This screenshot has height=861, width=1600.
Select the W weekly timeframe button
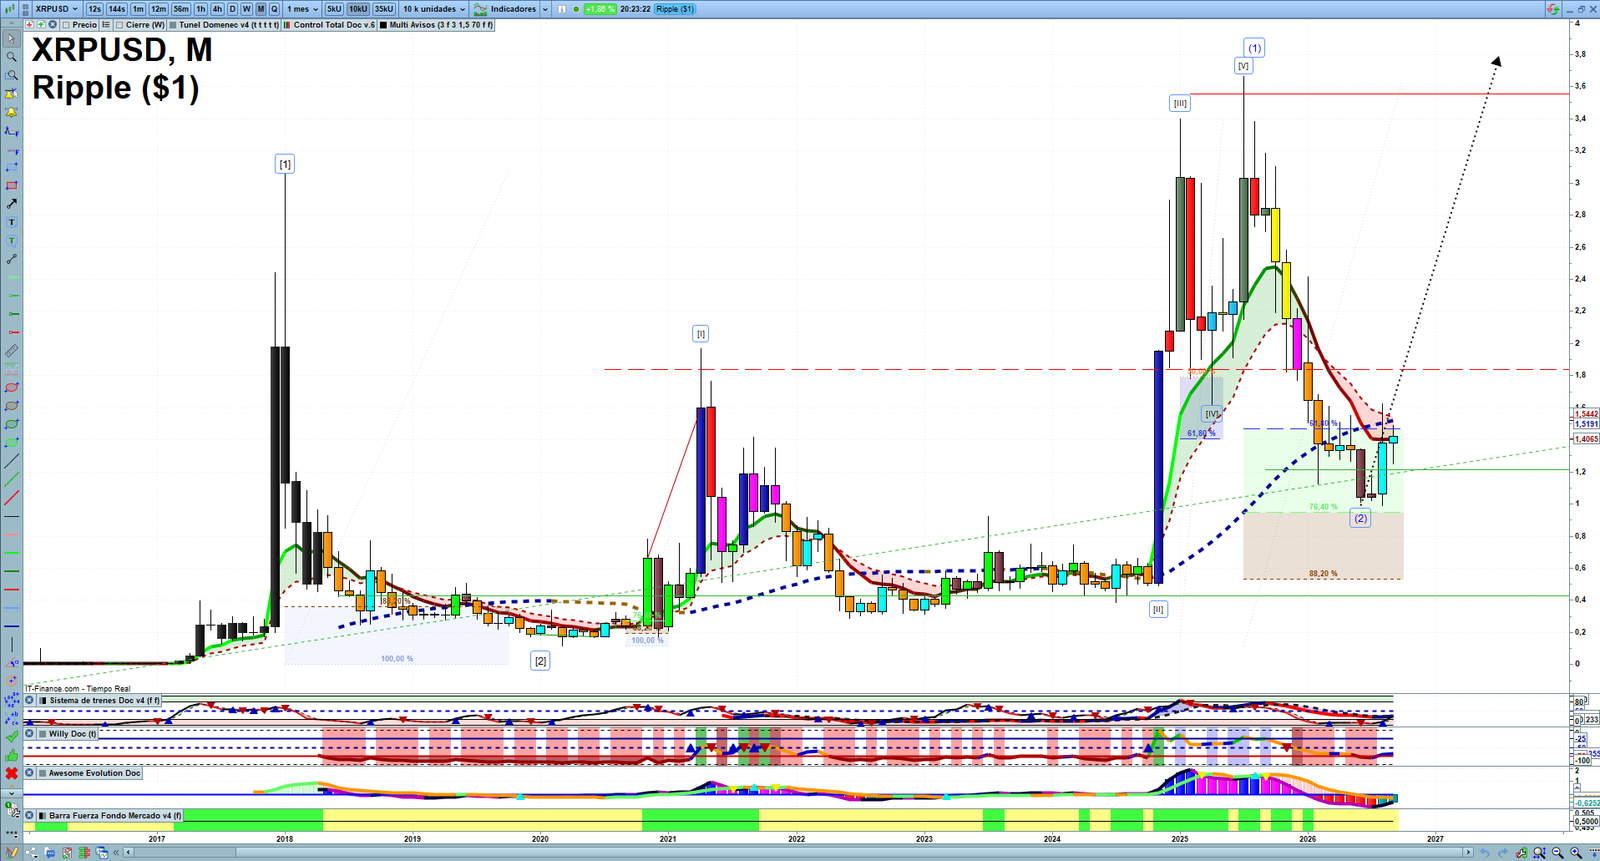pyautogui.click(x=246, y=9)
